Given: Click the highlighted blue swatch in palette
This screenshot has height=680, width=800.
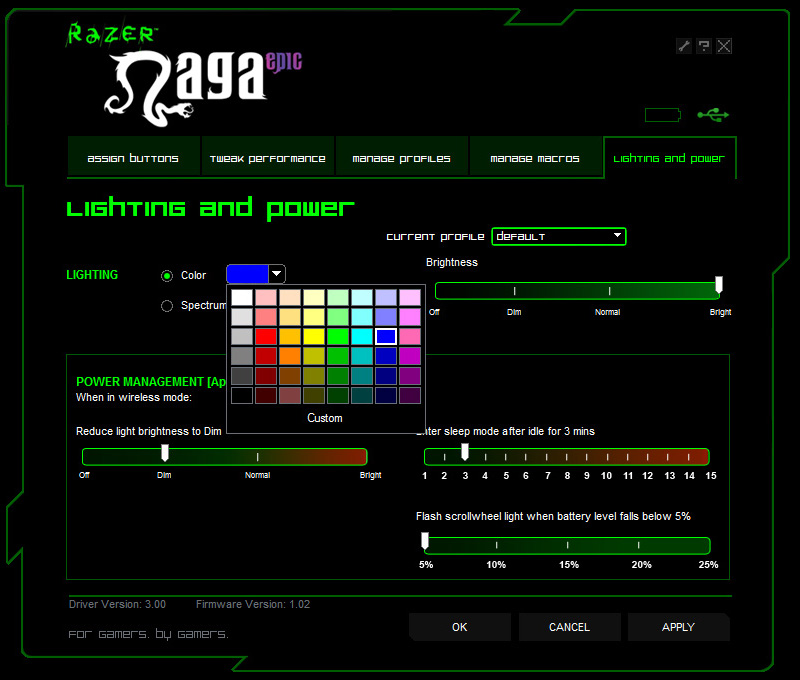Looking at the screenshot, I should (x=386, y=337).
